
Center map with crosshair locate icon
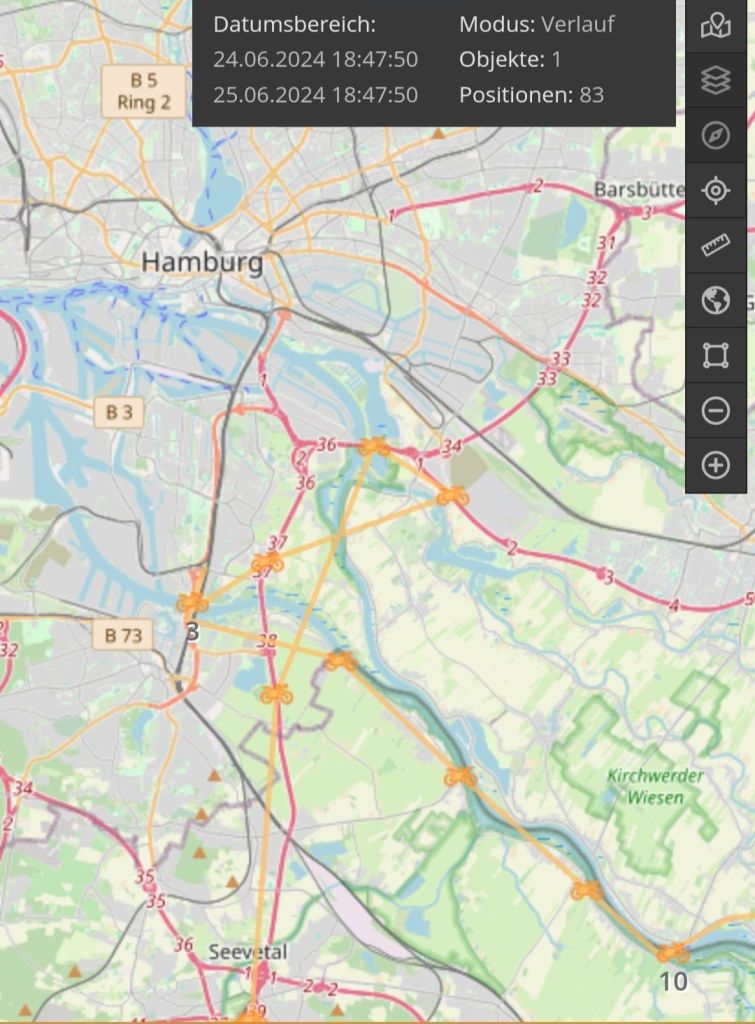[x=715, y=191]
